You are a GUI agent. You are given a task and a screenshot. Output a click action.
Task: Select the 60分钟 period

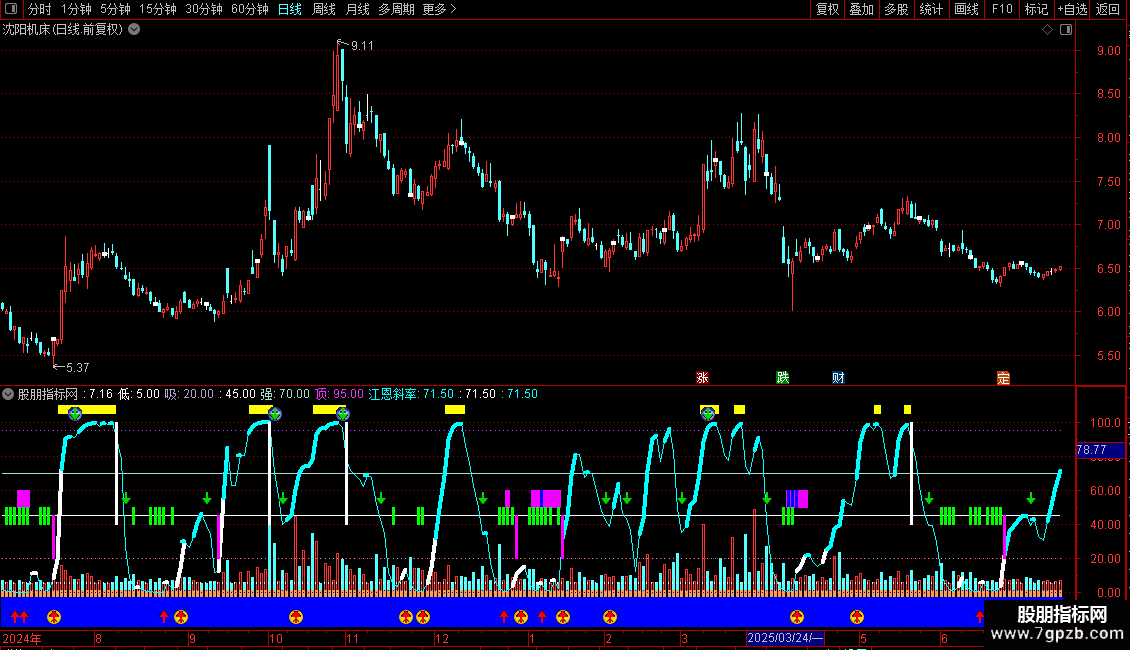pos(250,9)
